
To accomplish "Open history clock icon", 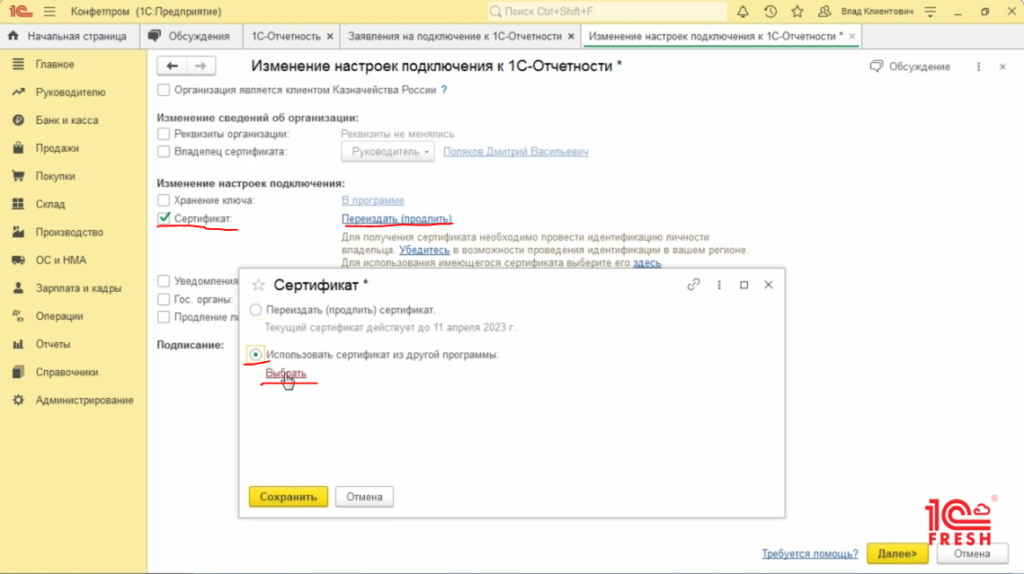I will pos(770,11).
